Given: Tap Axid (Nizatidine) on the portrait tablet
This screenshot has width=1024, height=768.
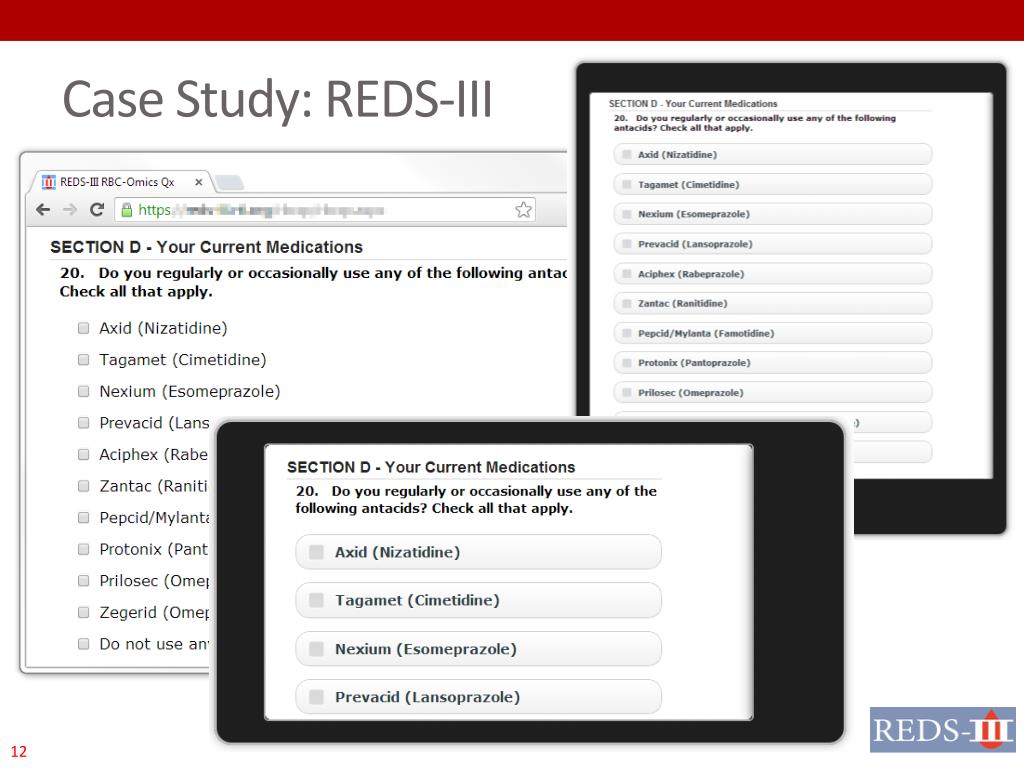Looking at the screenshot, I should (x=773, y=155).
